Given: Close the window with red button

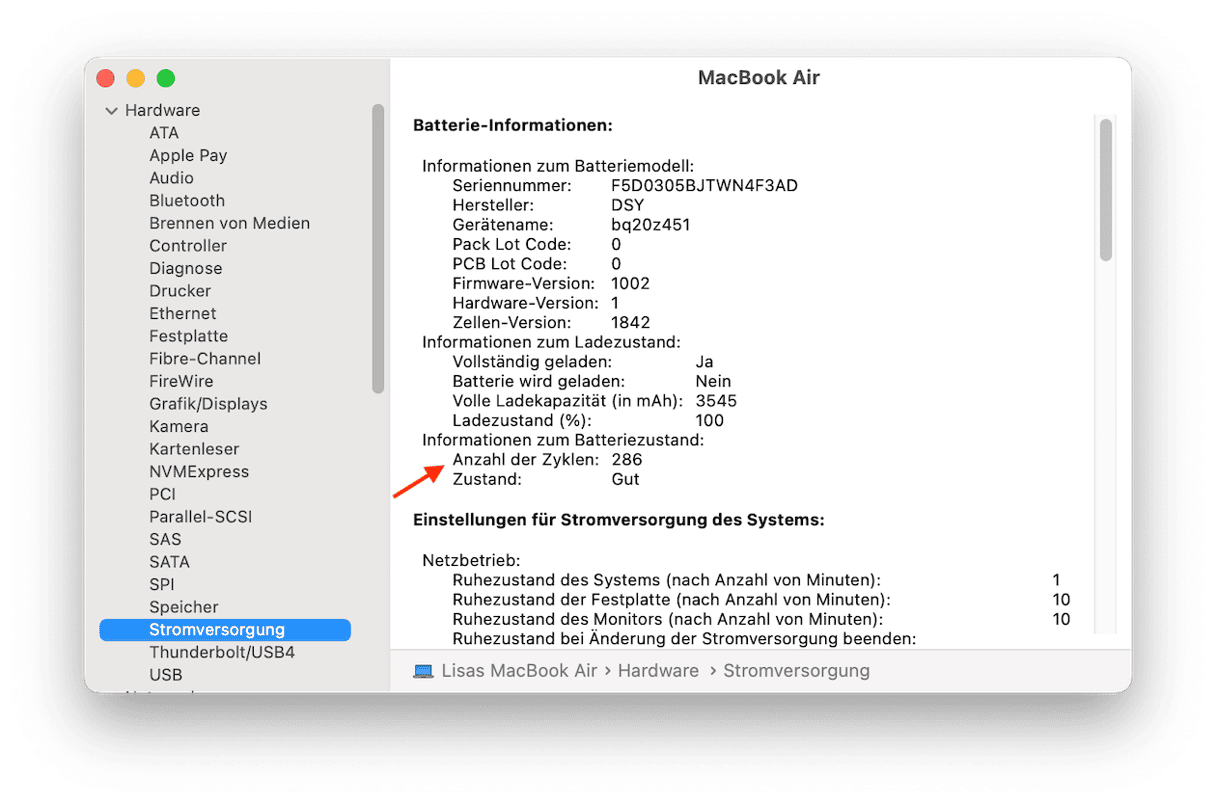Looking at the screenshot, I should tap(105, 78).
